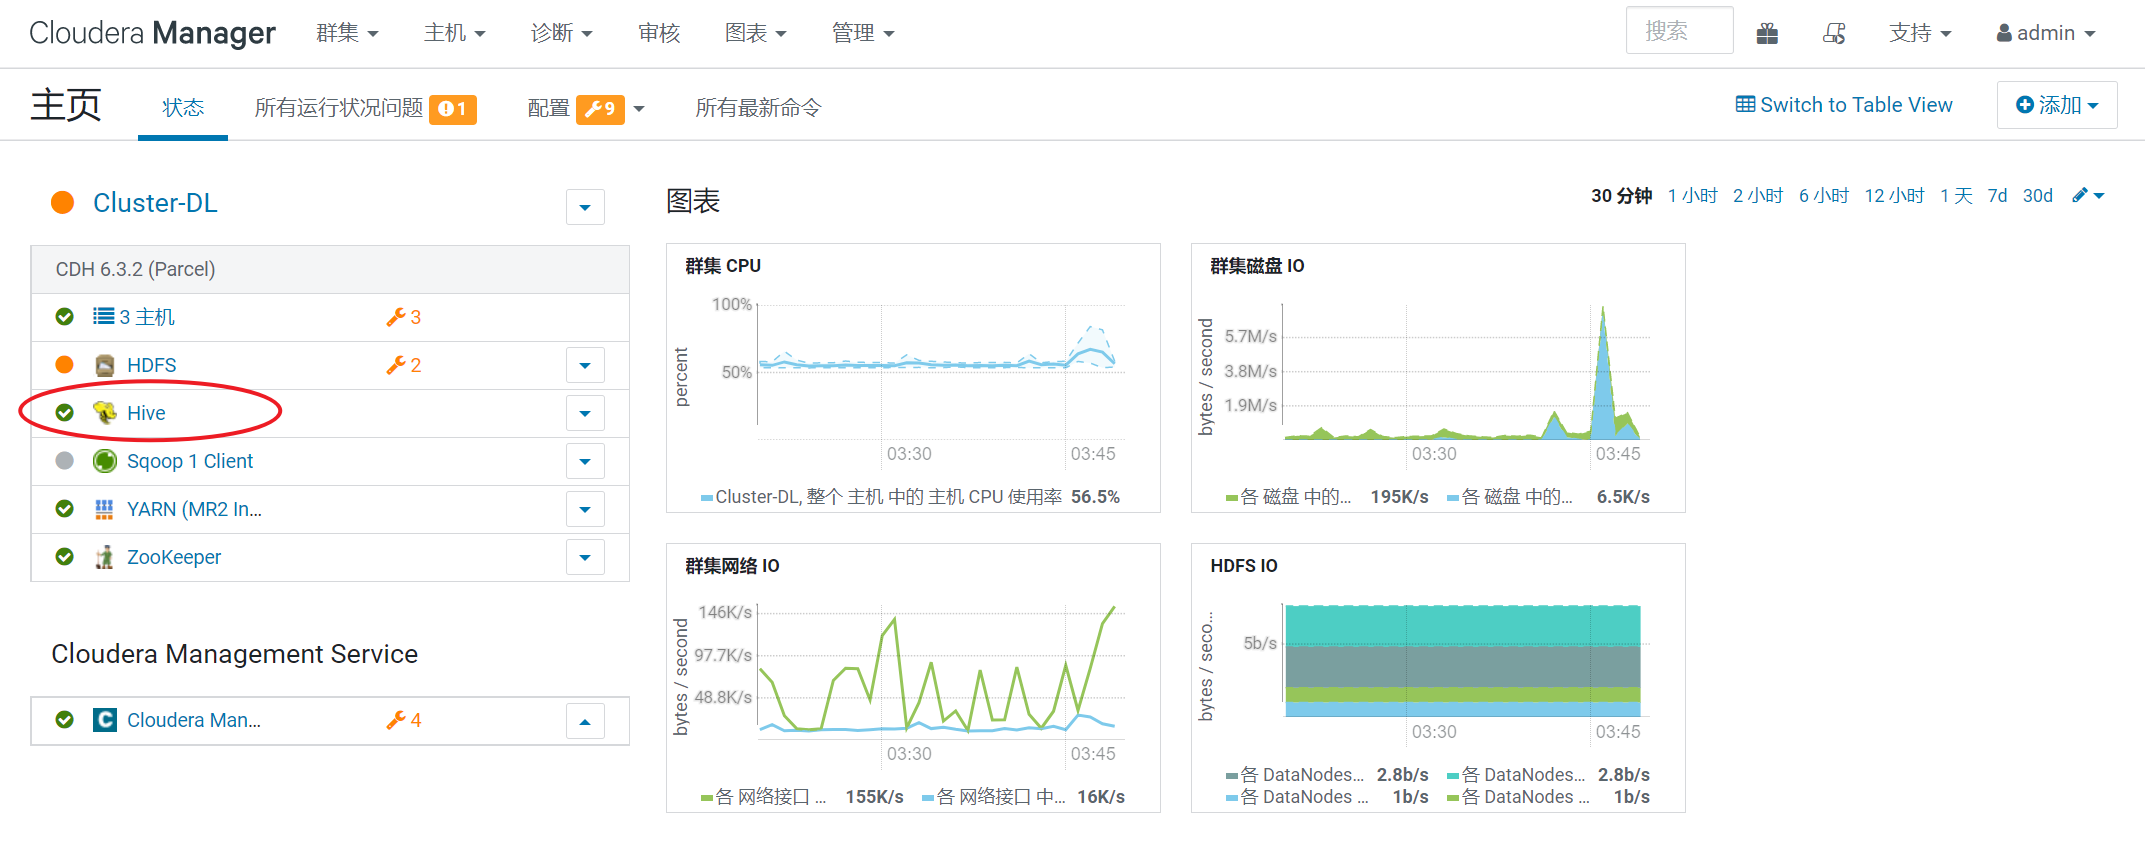Open the 审核 page
The image size is (2145, 866).
point(659,33)
